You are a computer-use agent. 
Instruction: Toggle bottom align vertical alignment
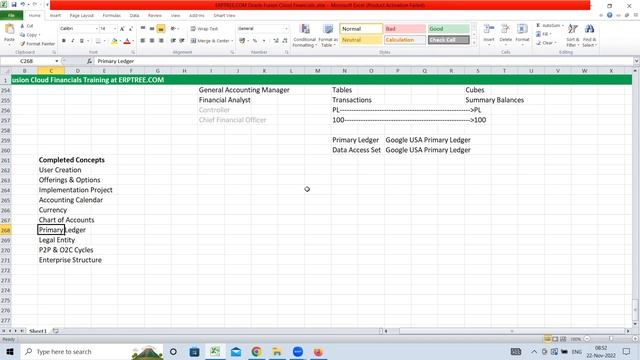click(x=161, y=29)
